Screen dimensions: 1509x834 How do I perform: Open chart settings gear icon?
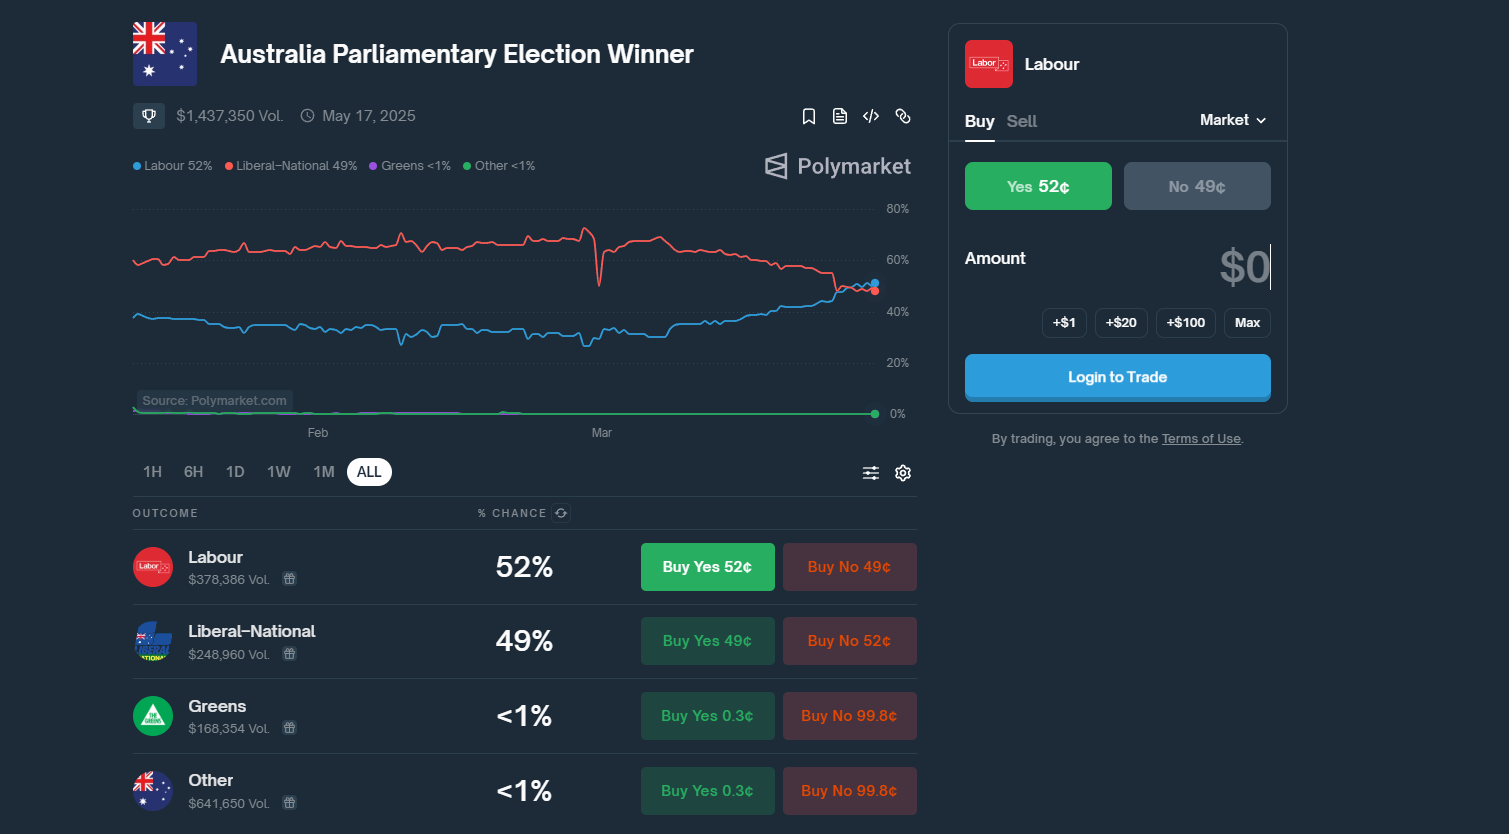903,473
